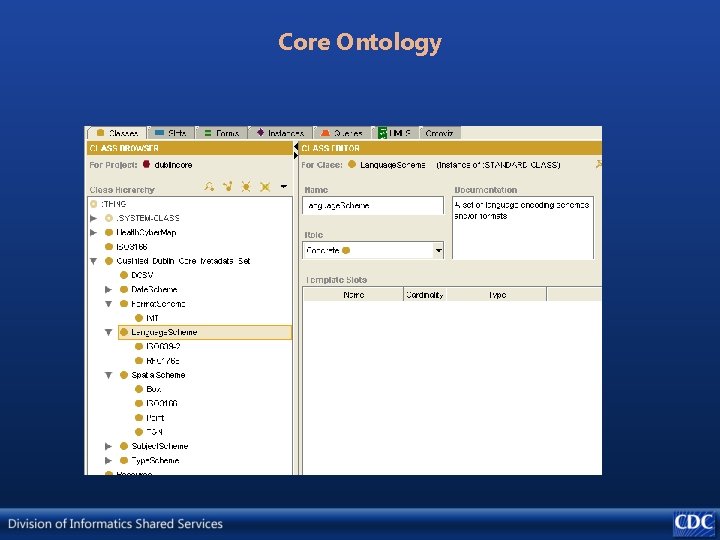
Task: Click the class Name input field
Action: click(373, 205)
